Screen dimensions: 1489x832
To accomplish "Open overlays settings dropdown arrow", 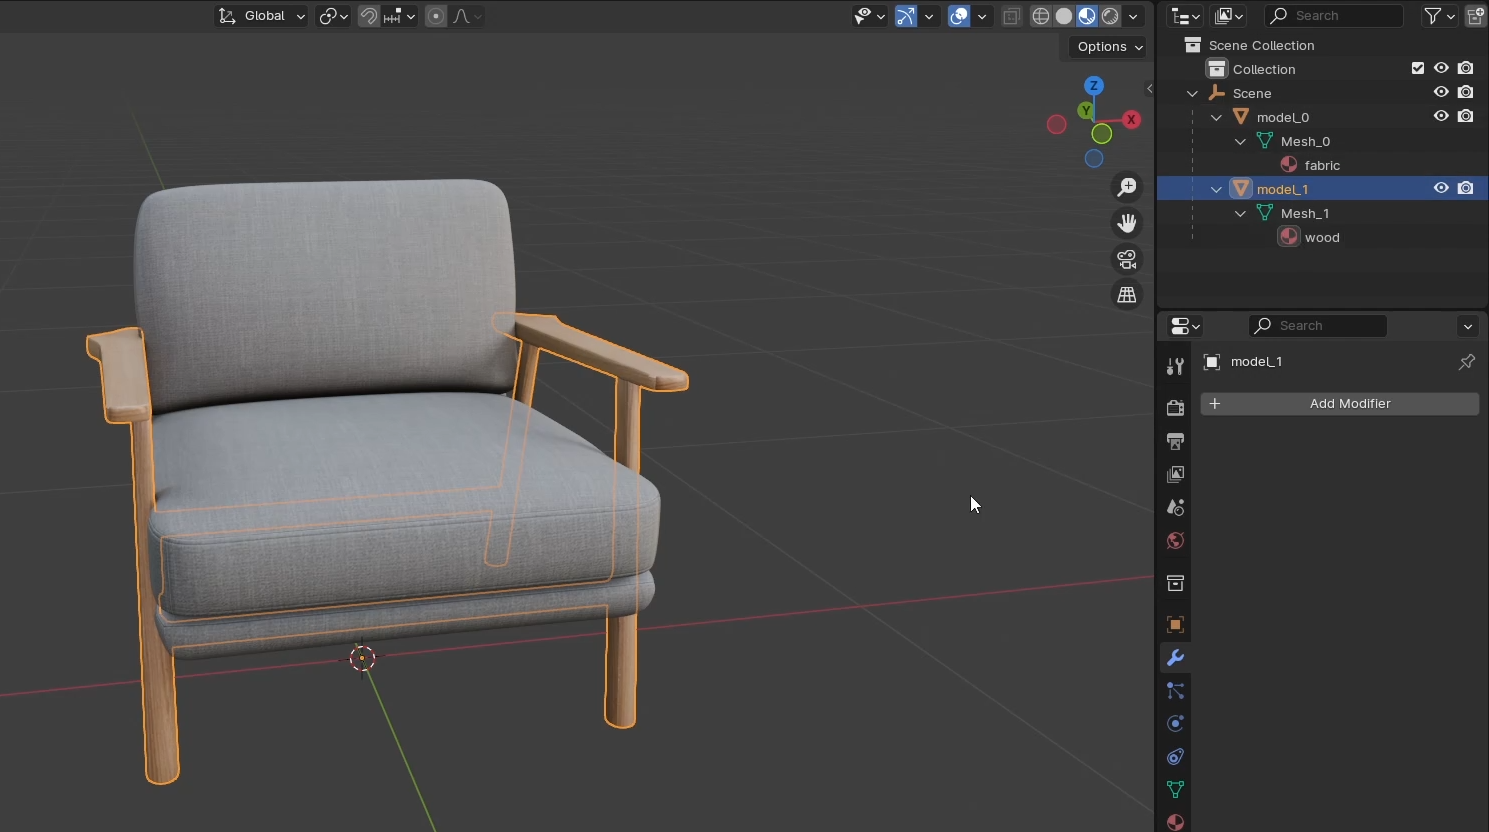I will pyautogui.click(x=982, y=16).
